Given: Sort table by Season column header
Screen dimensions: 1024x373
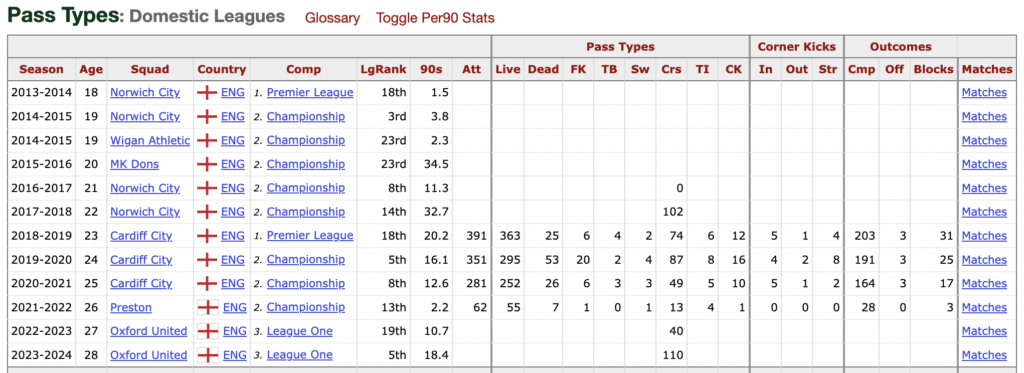Looking at the screenshot, I should [x=42, y=69].
